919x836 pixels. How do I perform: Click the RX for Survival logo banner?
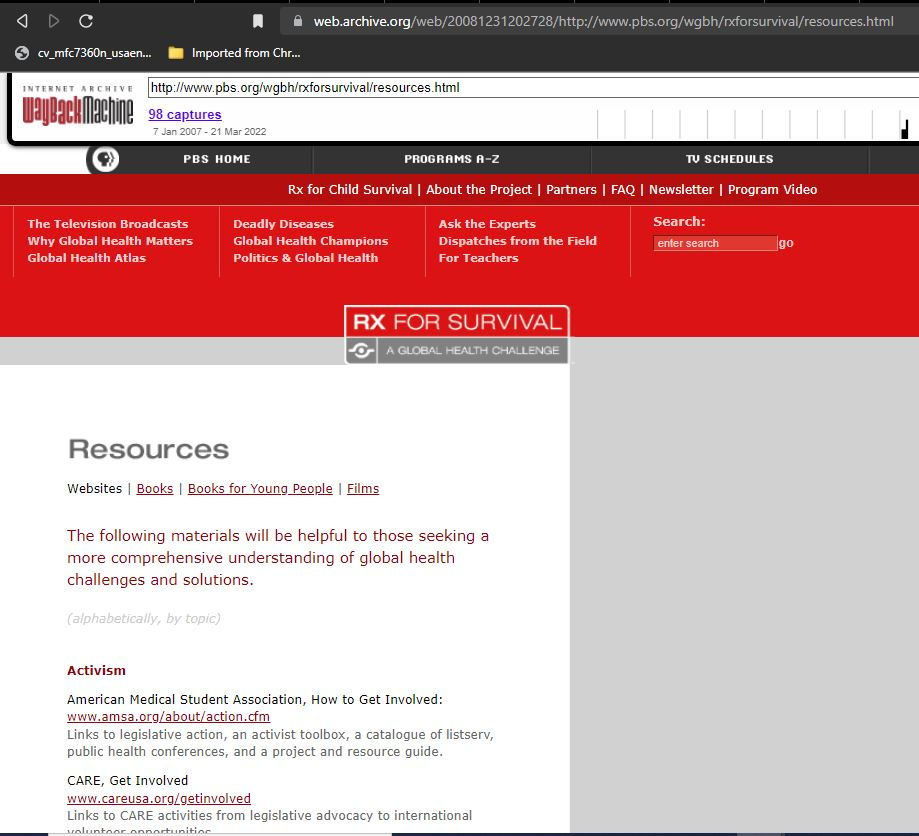pyautogui.click(x=457, y=335)
